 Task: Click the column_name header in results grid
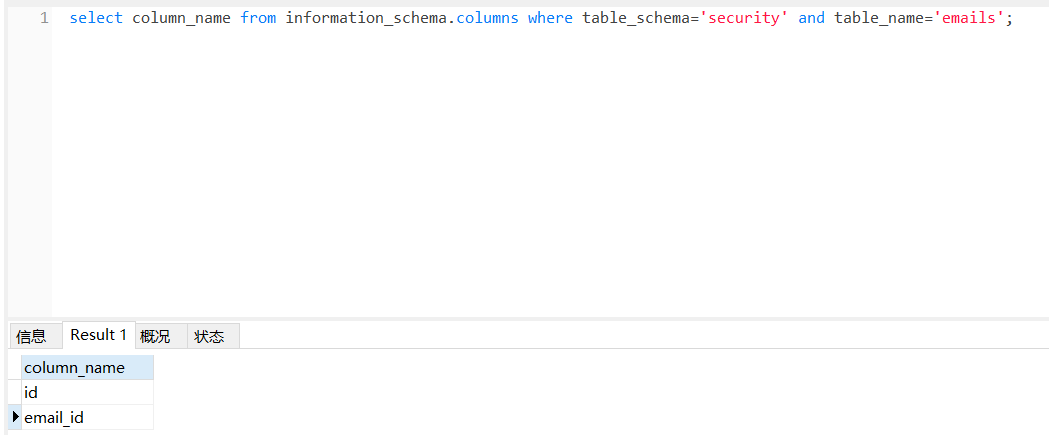[75, 368]
